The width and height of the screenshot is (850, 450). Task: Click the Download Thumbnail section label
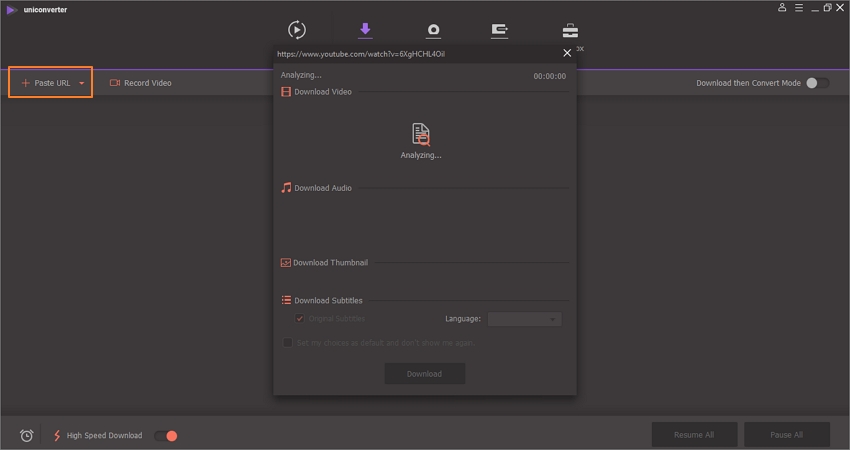coord(331,262)
